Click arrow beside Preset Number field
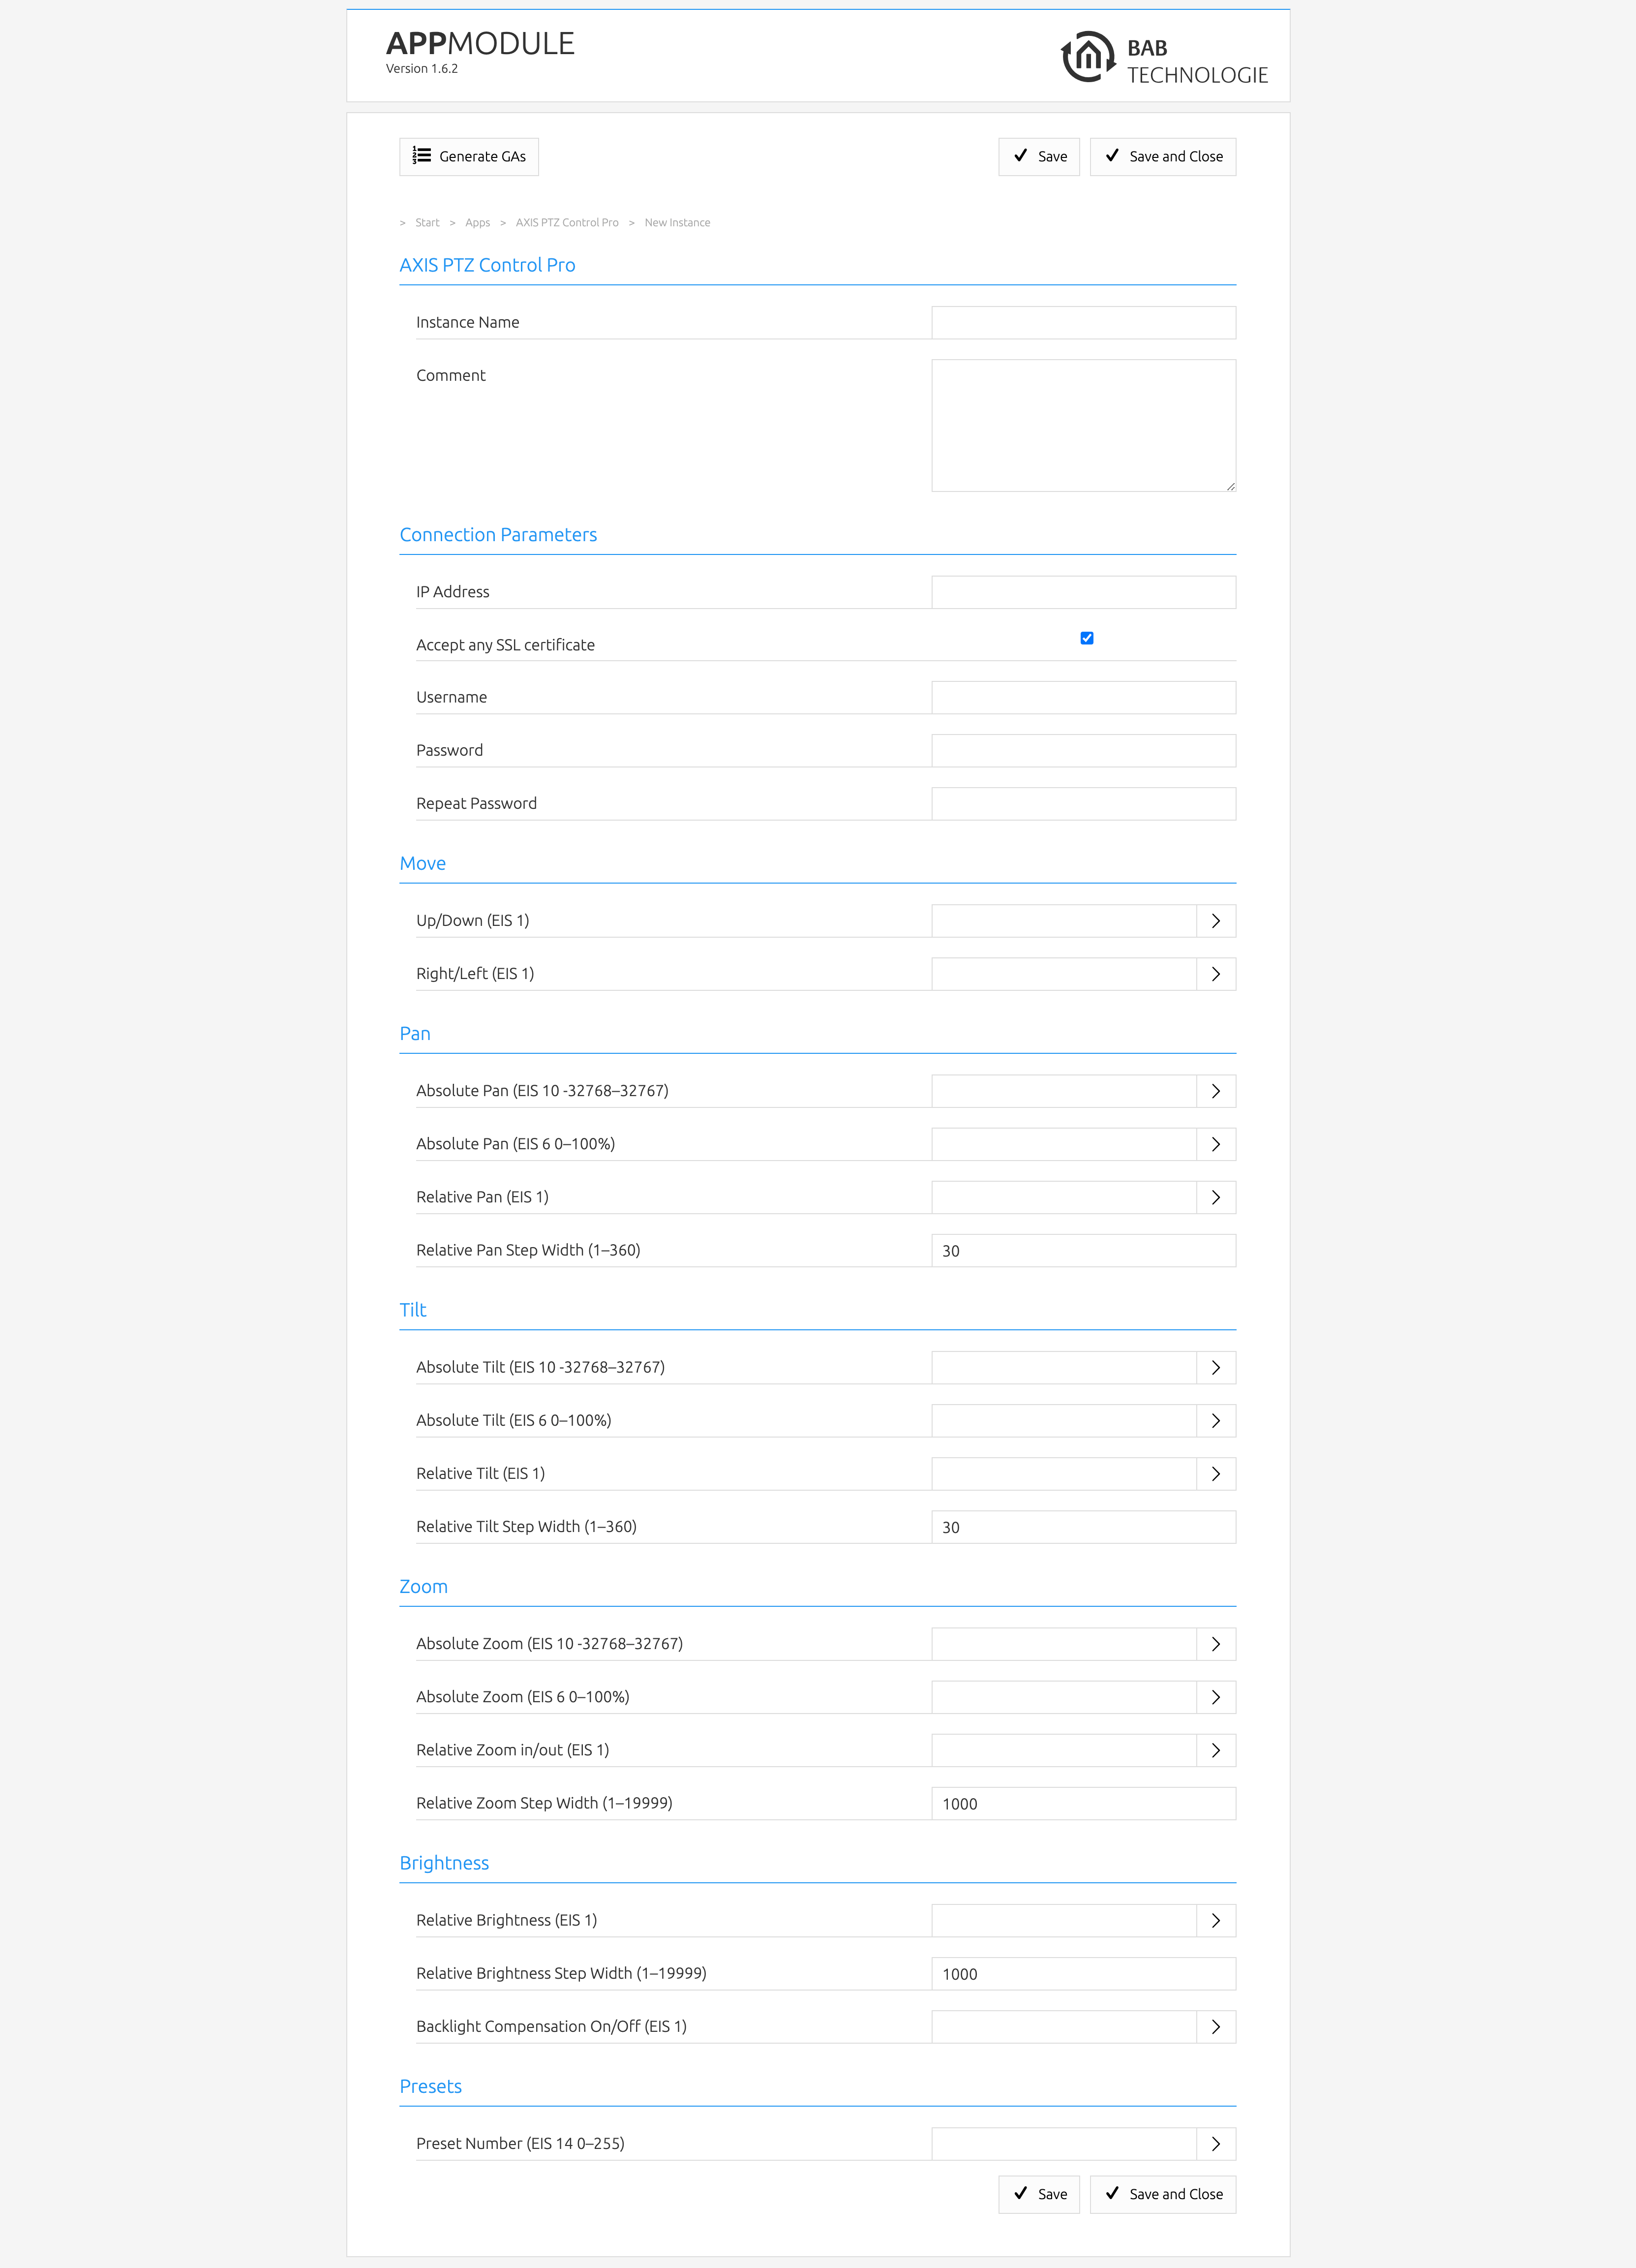The height and width of the screenshot is (2268, 1636). [x=1215, y=2144]
